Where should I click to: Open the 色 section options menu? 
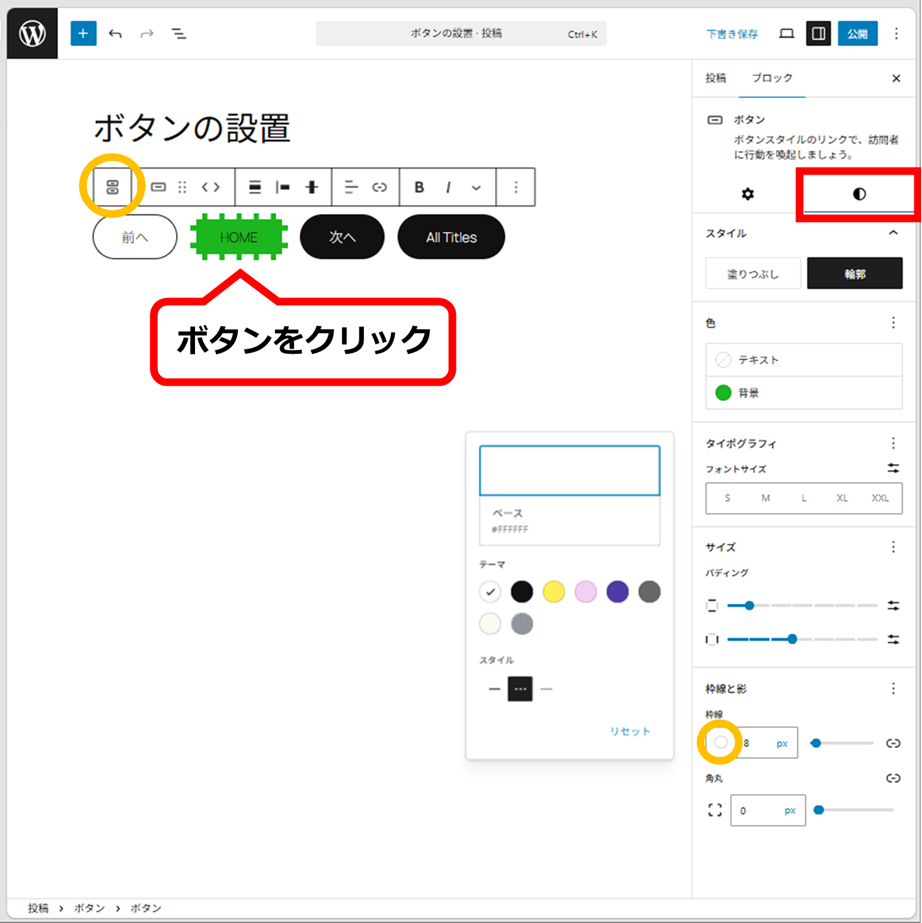(893, 323)
